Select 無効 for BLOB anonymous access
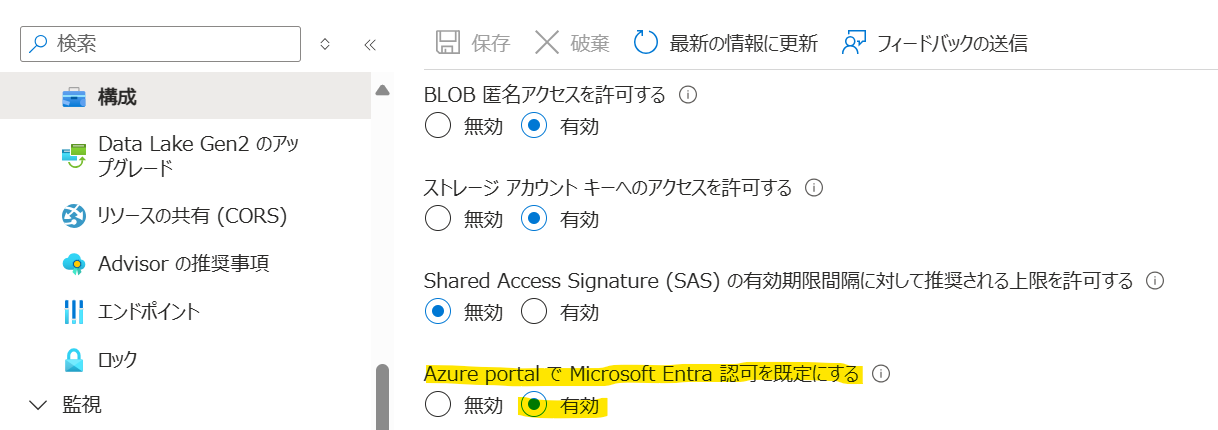The height and width of the screenshot is (430, 1218). 438,126
